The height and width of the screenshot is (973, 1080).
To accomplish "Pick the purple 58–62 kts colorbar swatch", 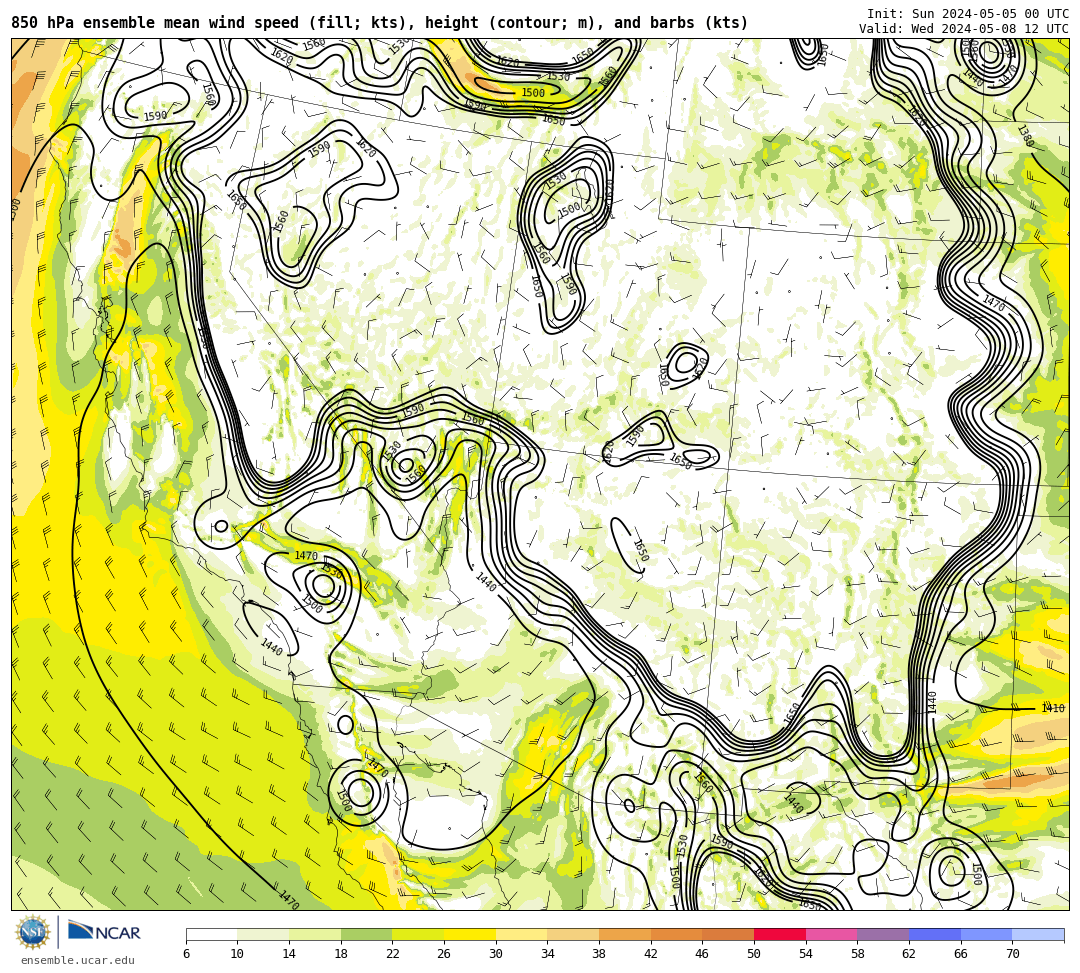I will 883,934.
